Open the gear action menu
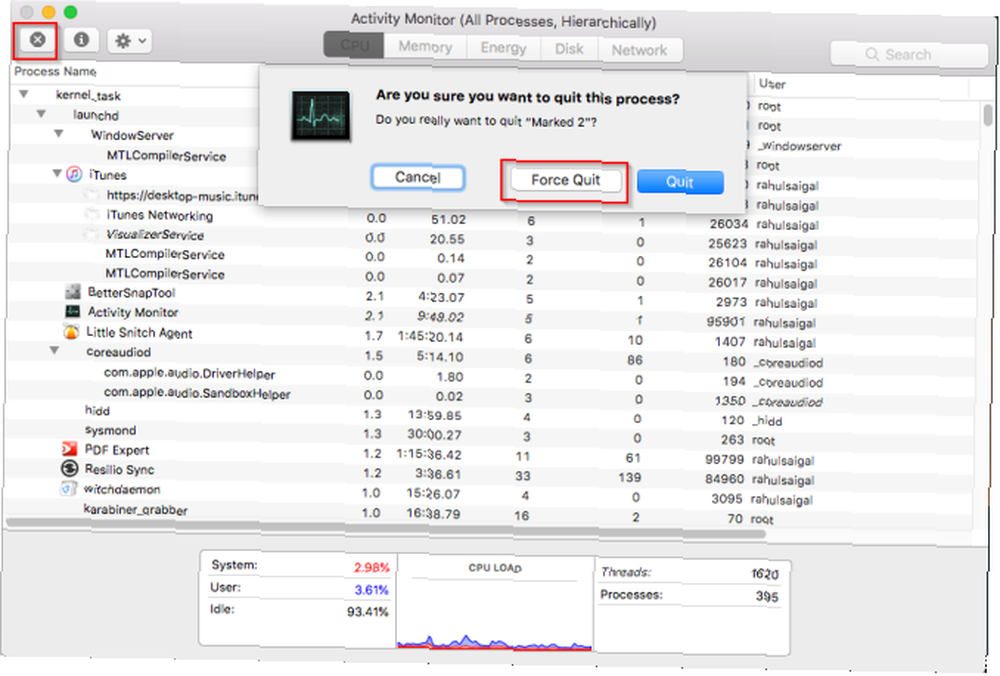Image resolution: width=1000 pixels, height=676 pixels. click(x=129, y=41)
